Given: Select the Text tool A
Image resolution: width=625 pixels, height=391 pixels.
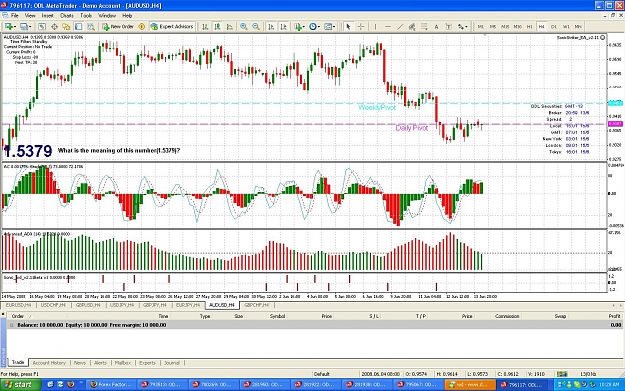Looking at the screenshot, I should click(436, 27).
